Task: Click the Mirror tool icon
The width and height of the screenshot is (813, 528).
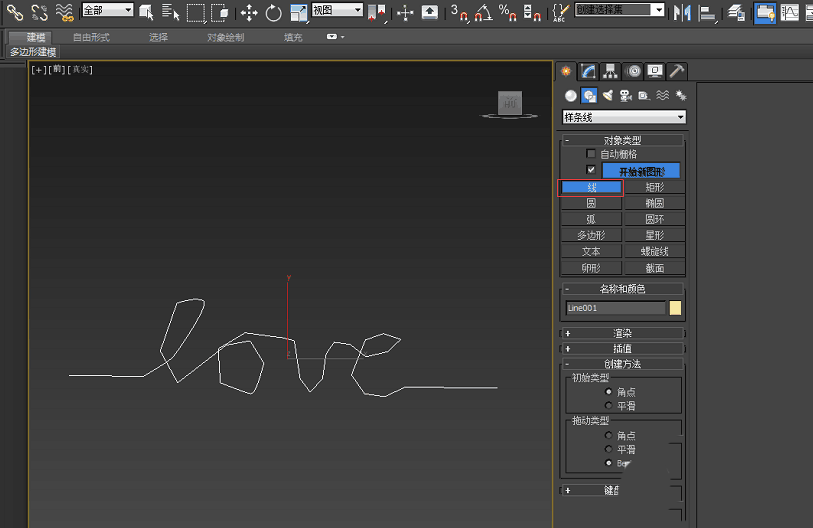Action: pyautogui.click(x=682, y=13)
